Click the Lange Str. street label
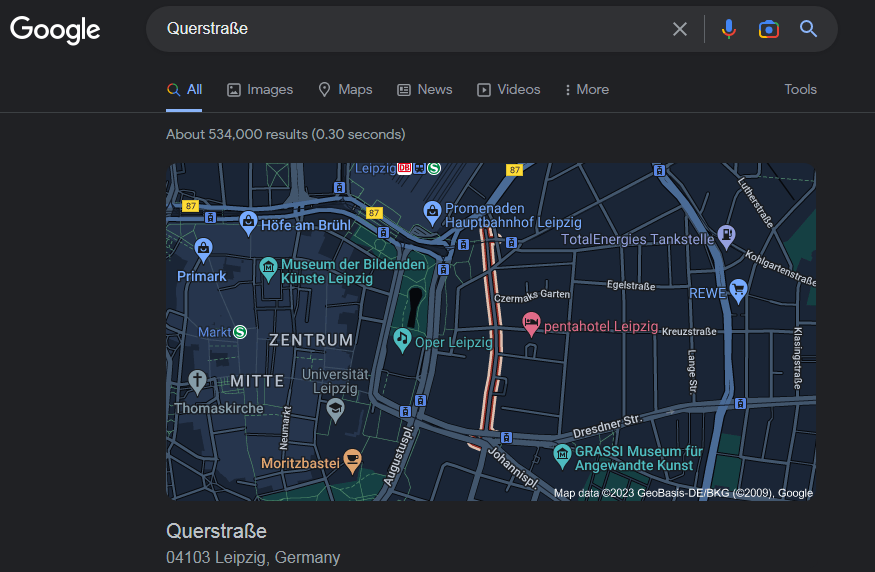Image resolution: width=875 pixels, height=572 pixels. pos(693,371)
